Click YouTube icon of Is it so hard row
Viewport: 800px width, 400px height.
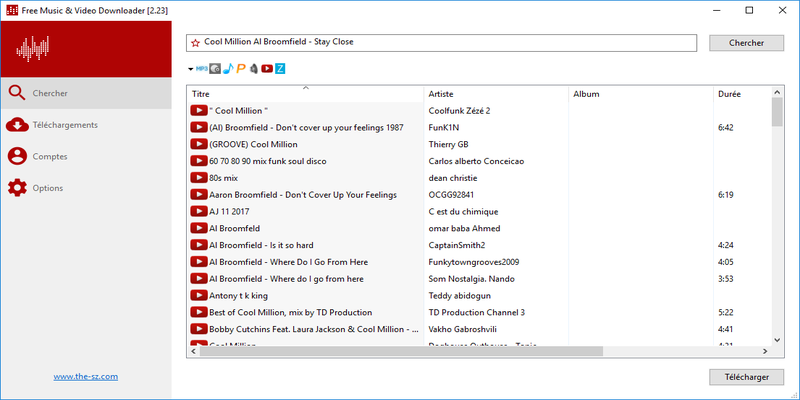[x=198, y=245]
